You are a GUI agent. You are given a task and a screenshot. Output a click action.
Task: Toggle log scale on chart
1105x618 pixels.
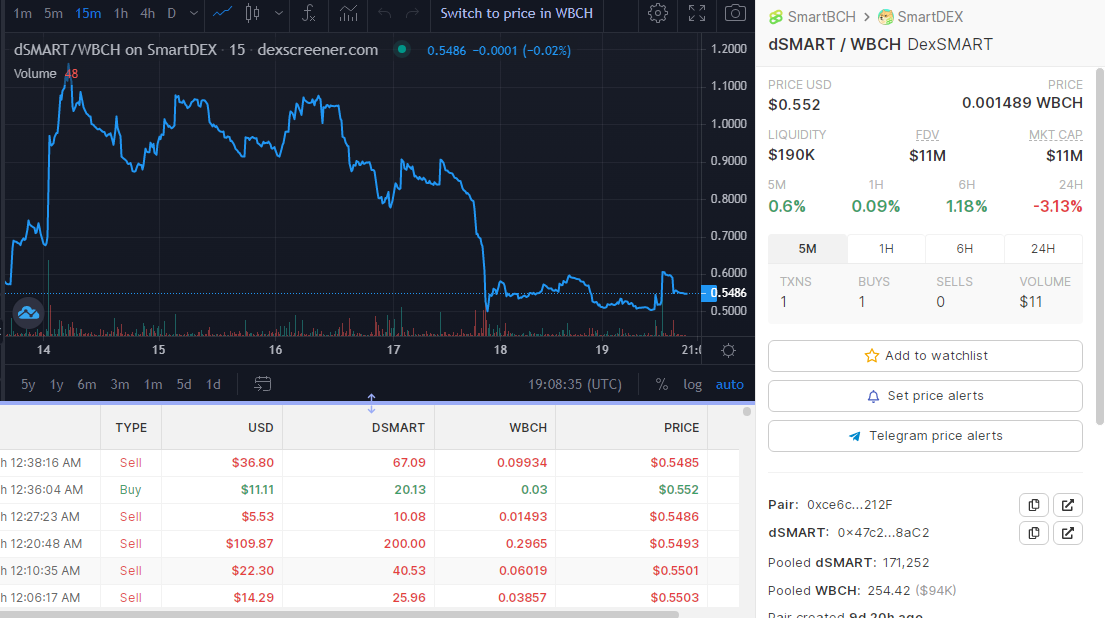coord(692,385)
